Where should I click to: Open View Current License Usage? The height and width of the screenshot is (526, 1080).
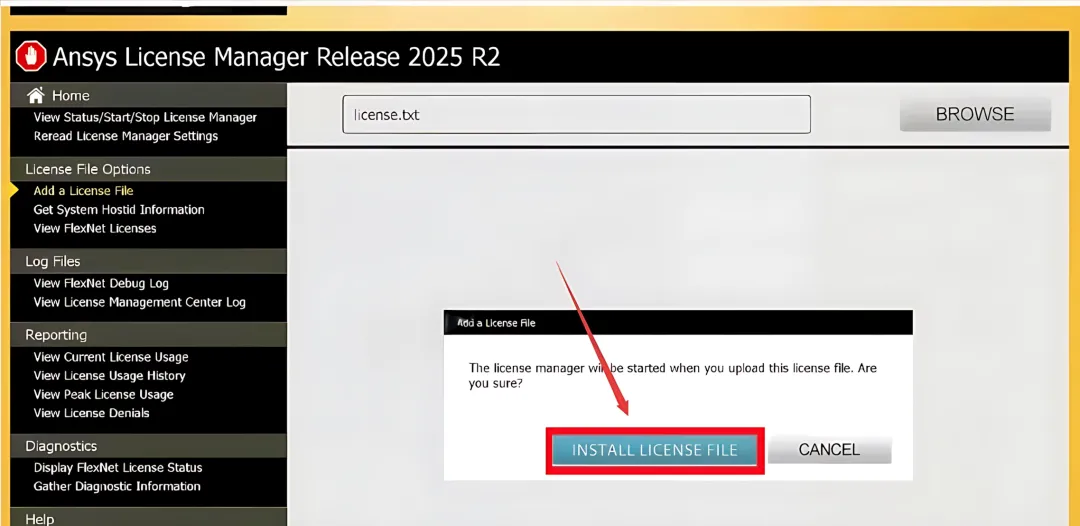[111, 357]
